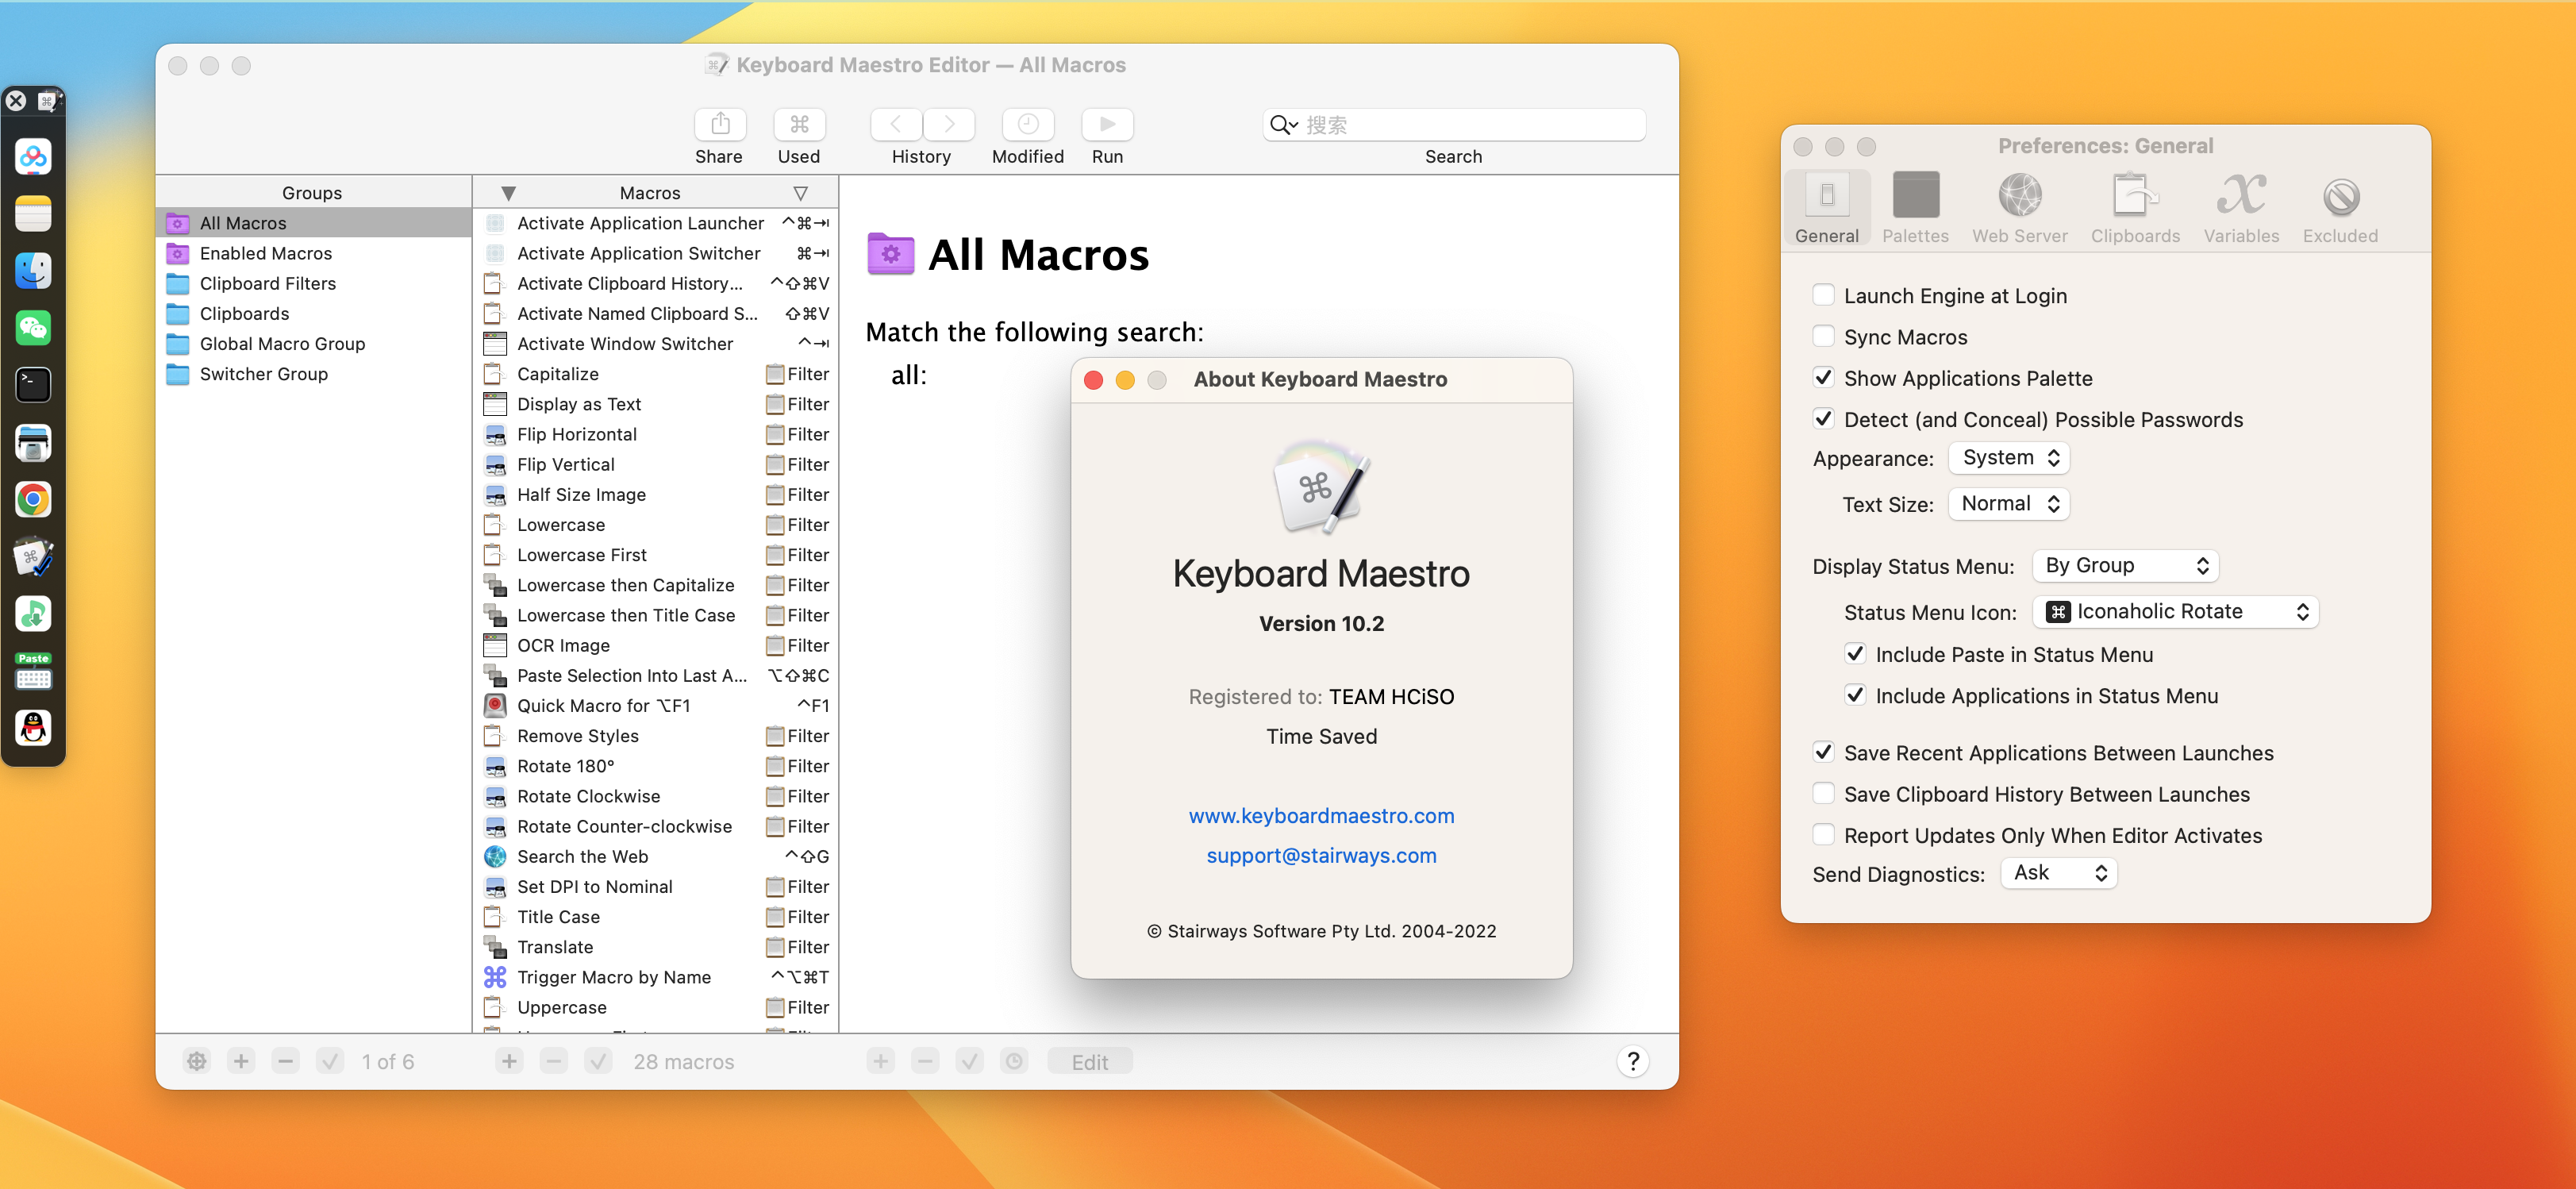
Task: Open the Excluded preferences pane
Action: pyautogui.click(x=2340, y=208)
